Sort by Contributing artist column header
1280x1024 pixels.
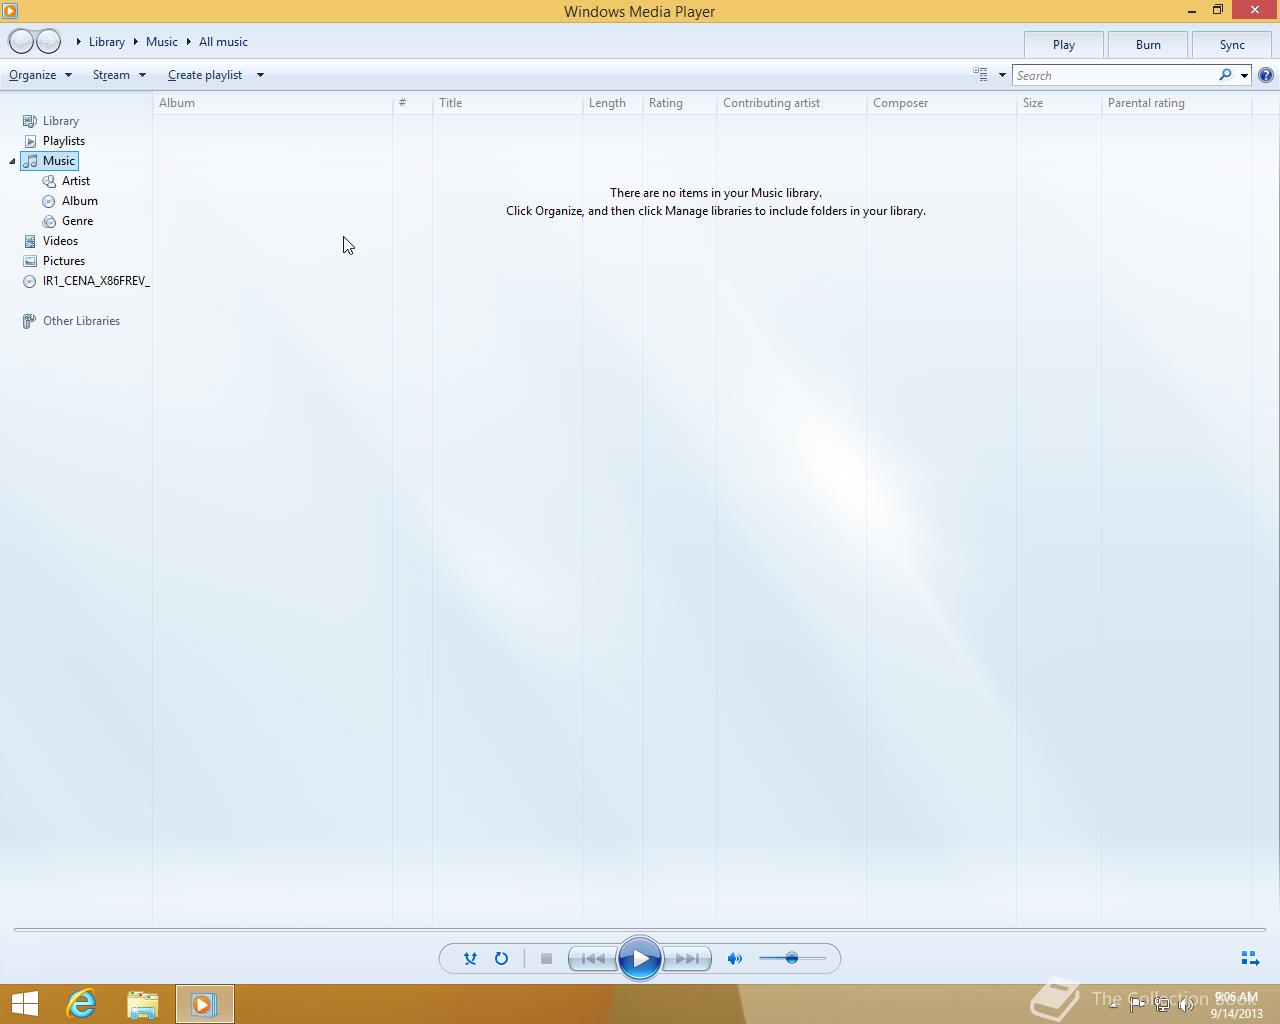pyautogui.click(x=791, y=103)
